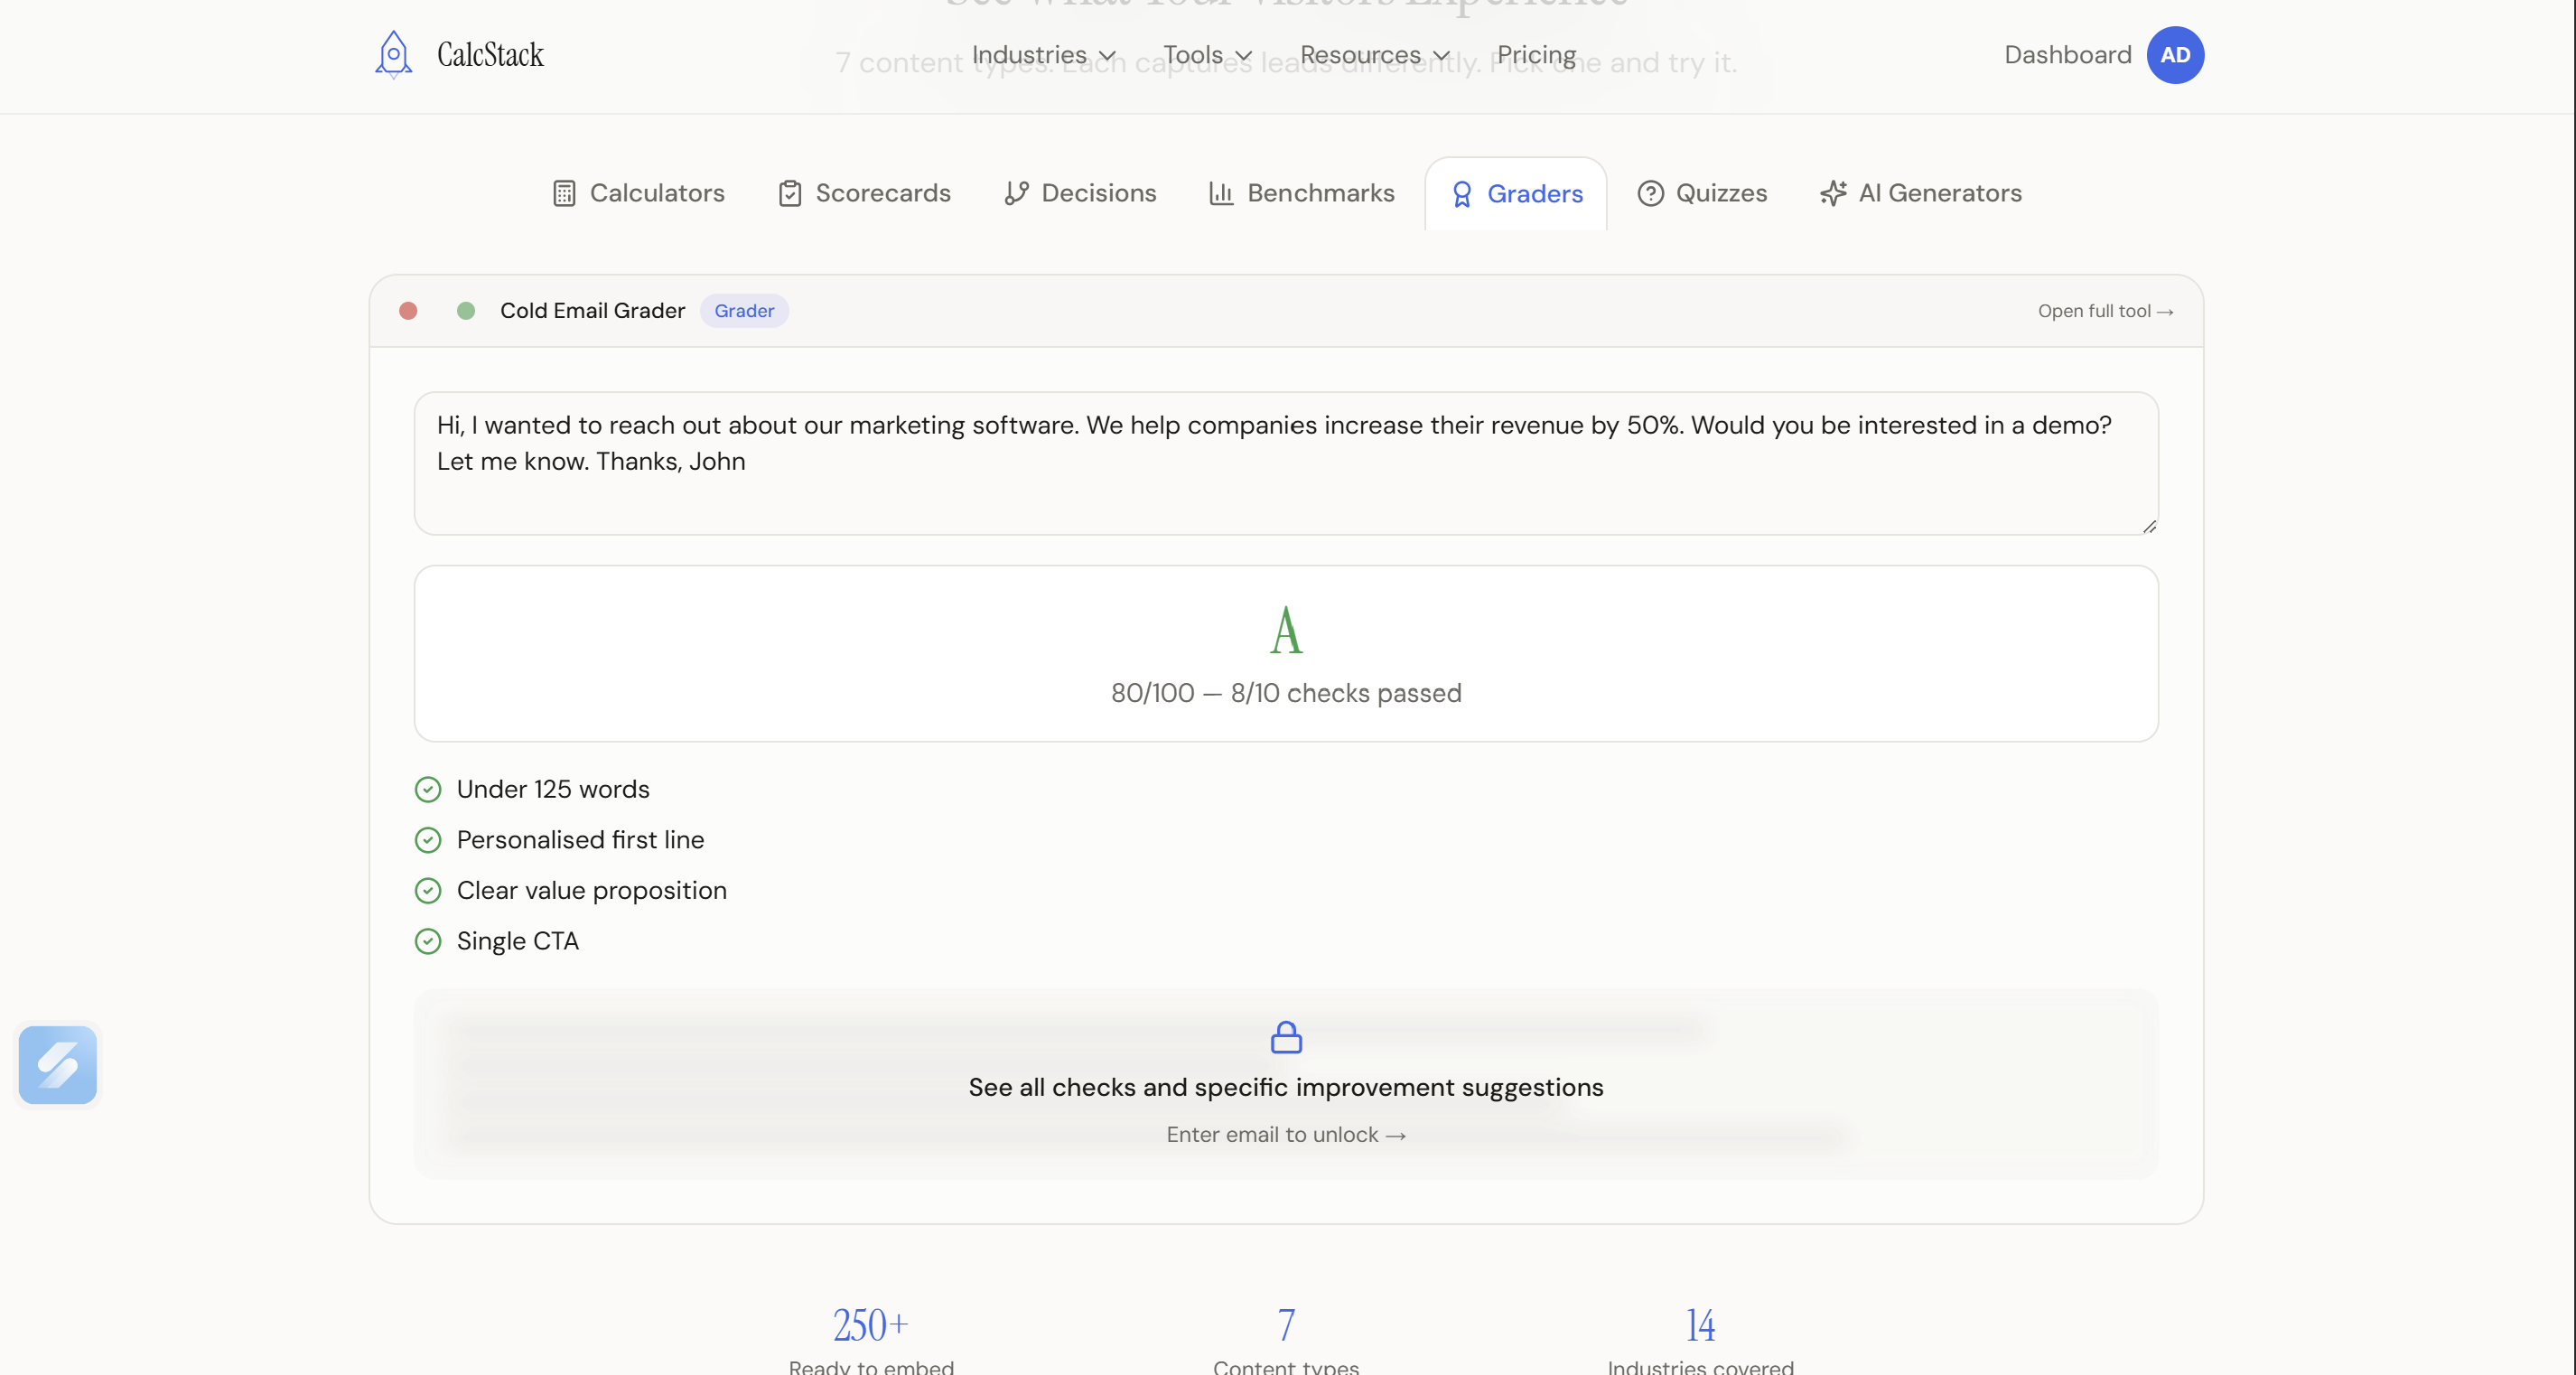Click the Single CTA check circle
The height and width of the screenshot is (1375, 2576).
(x=428, y=941)
